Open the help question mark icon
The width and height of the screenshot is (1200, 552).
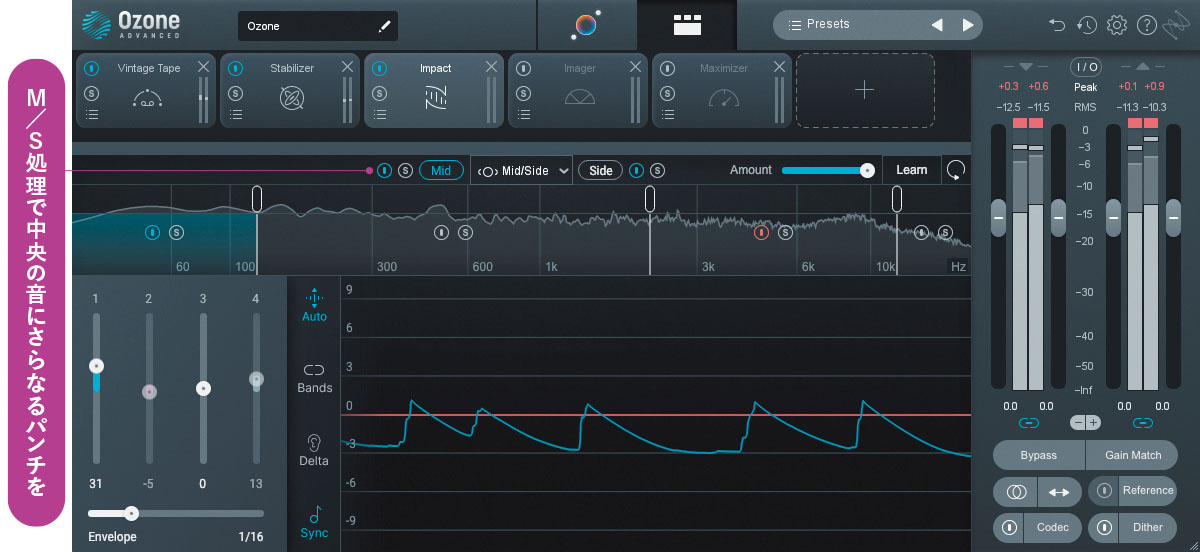(1147, 25)
